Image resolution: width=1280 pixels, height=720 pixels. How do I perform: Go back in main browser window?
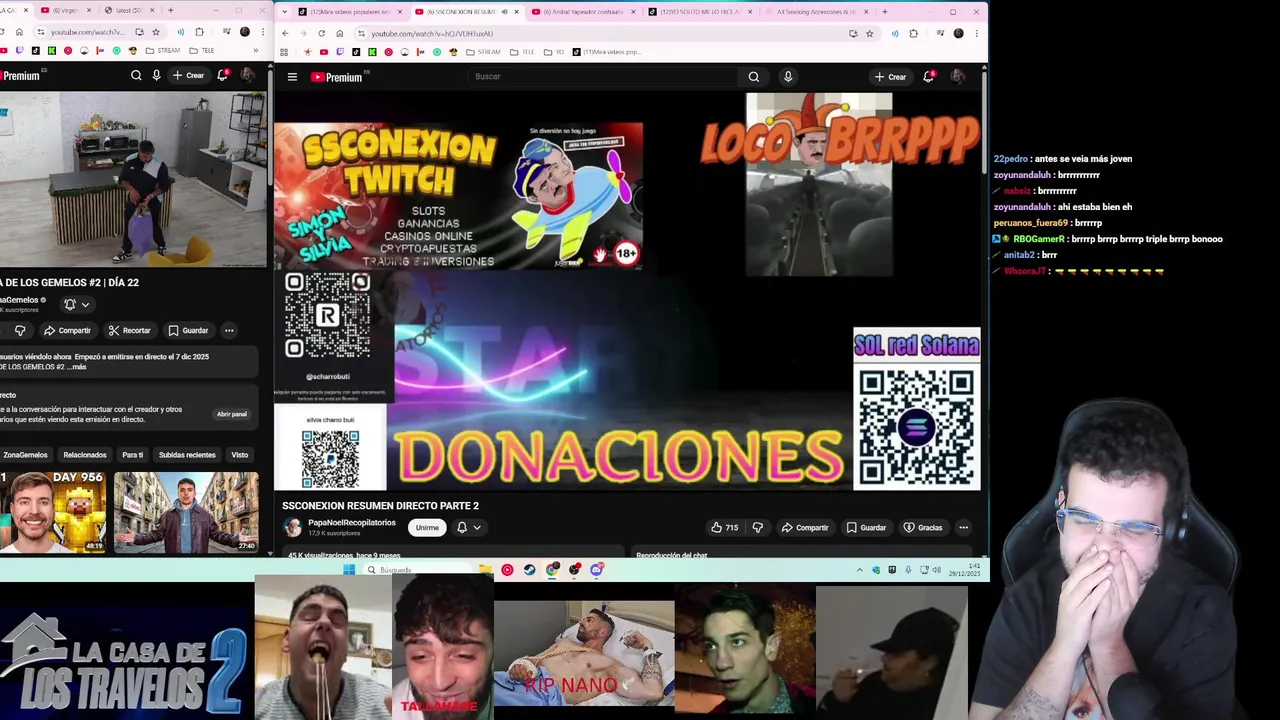point(285,33)
